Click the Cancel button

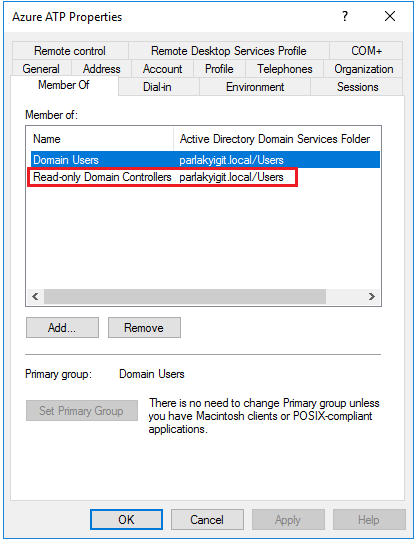coord(207,519)
